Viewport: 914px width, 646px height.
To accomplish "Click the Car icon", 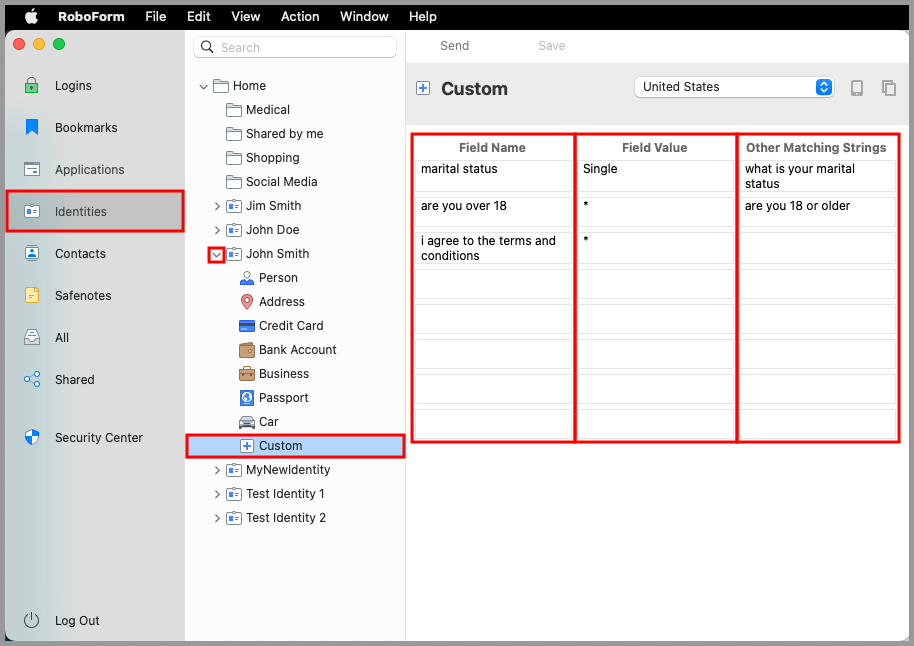I will (247, 422).
